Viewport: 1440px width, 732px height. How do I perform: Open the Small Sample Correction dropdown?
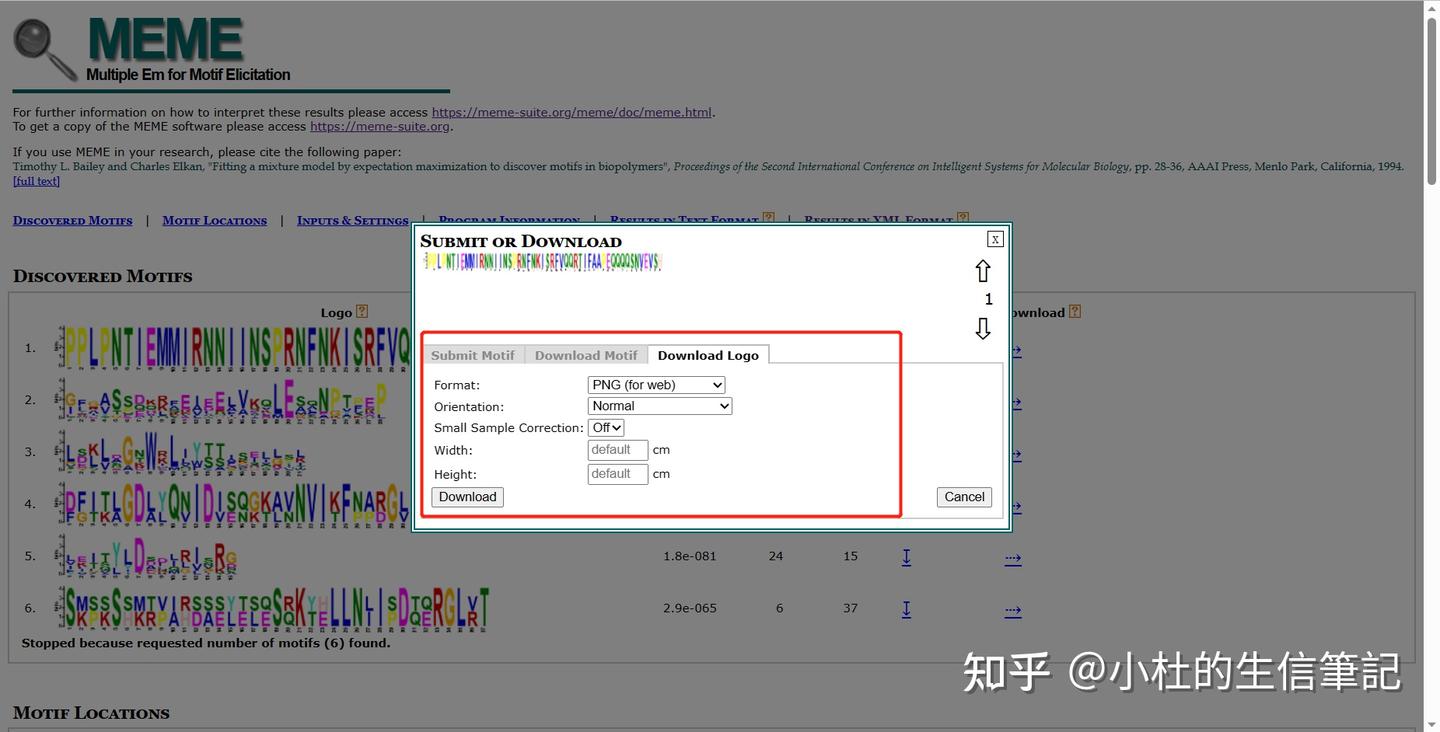[x=605, y=427]
